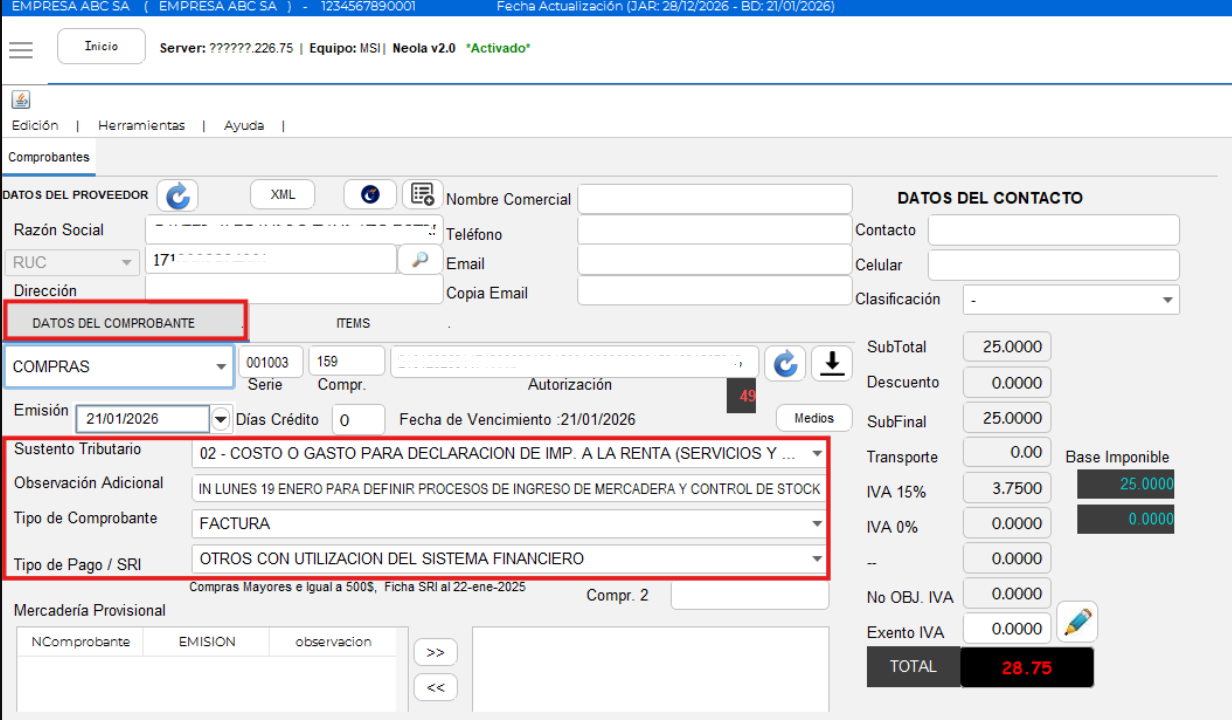Expand the COMPRAS document type dropdown
The height and width of the screenshot is (720, 1232).
pyautogui.click(x=221, y=367)
